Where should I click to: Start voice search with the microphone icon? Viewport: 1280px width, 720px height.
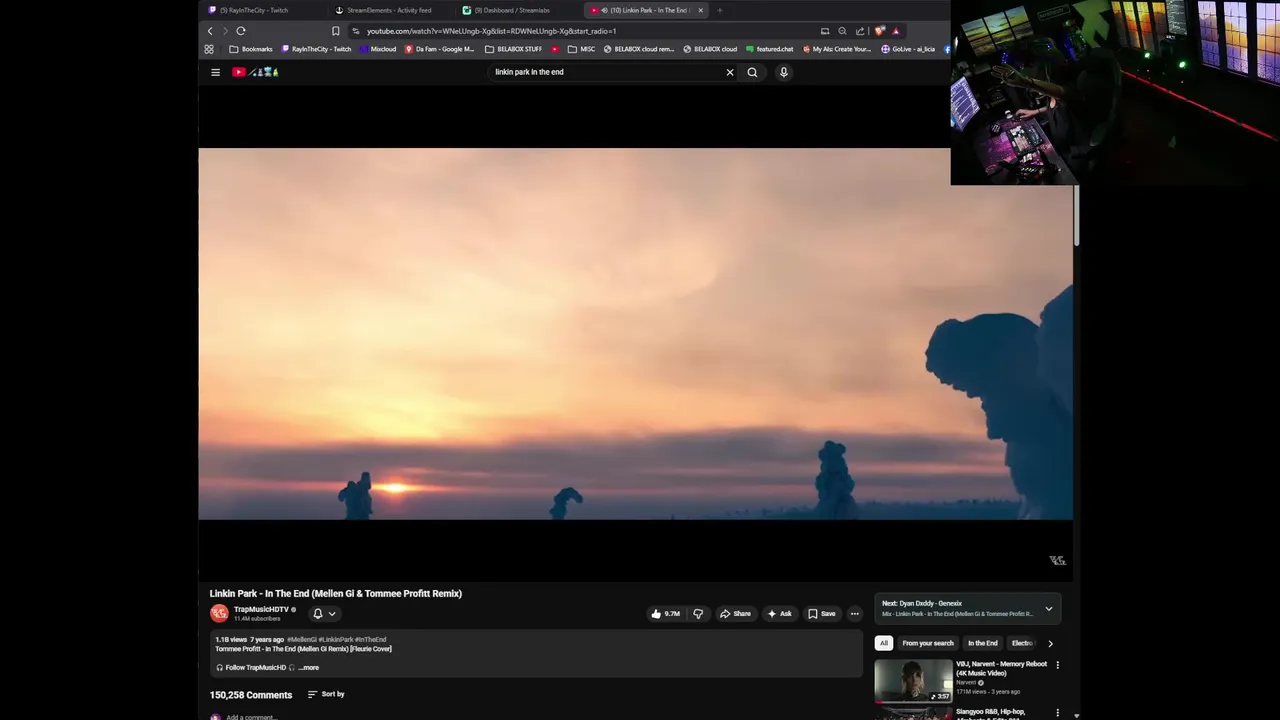(784, 72)
